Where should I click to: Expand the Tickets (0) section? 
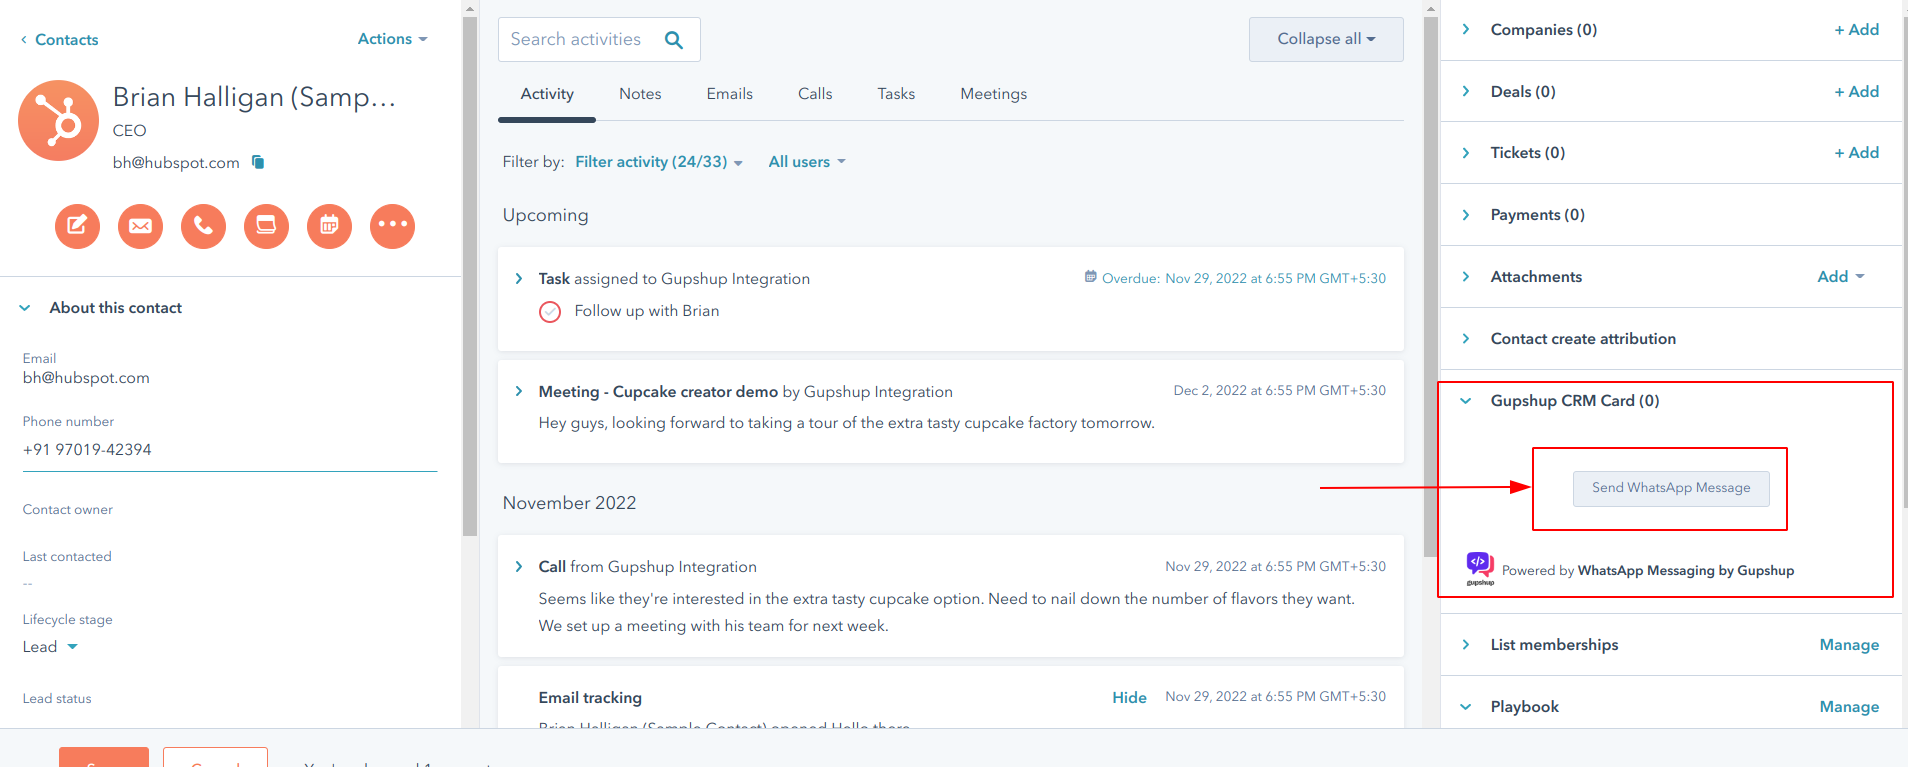pos(1466,153)
